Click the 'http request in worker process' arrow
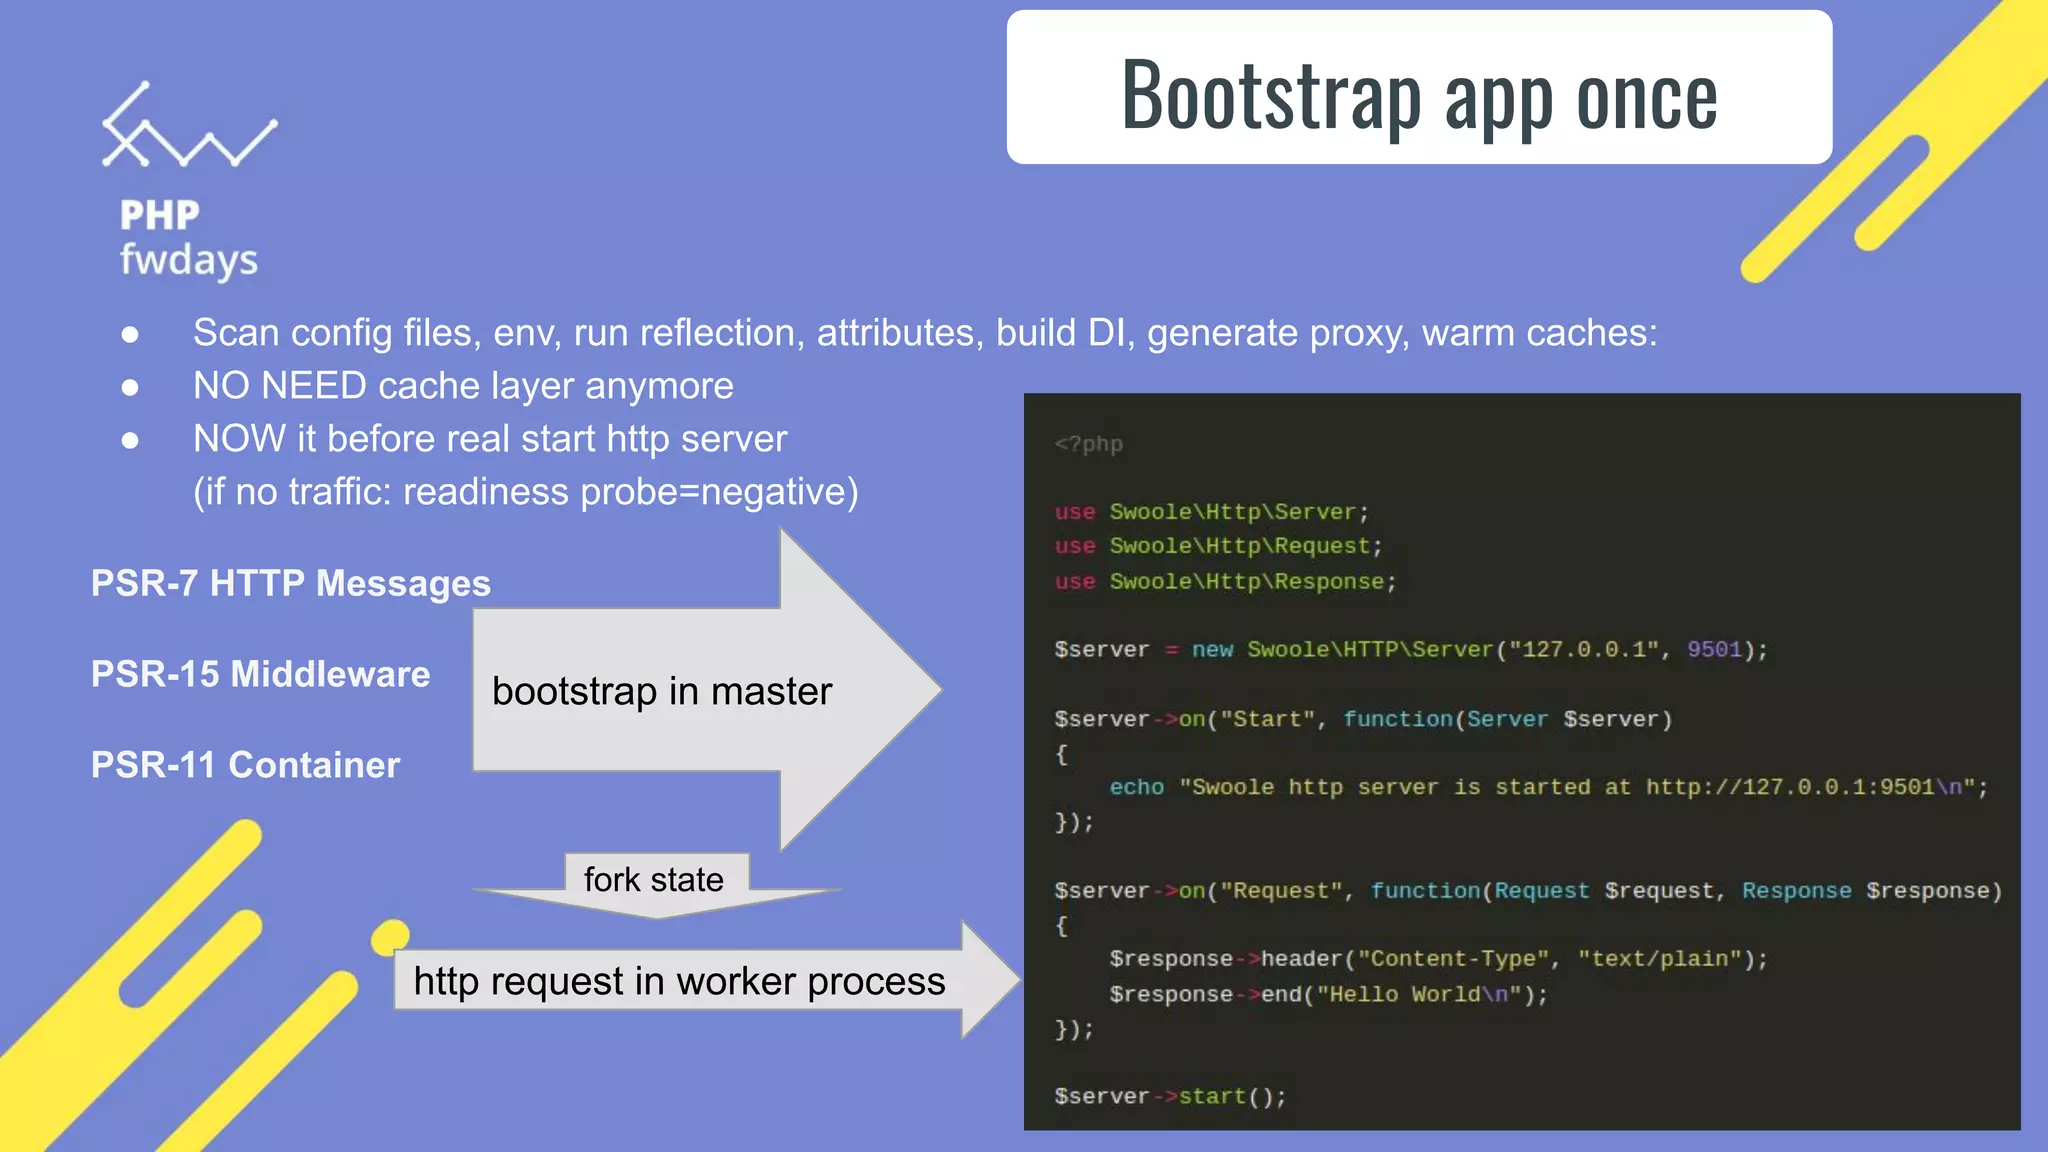 click(706, 980)
